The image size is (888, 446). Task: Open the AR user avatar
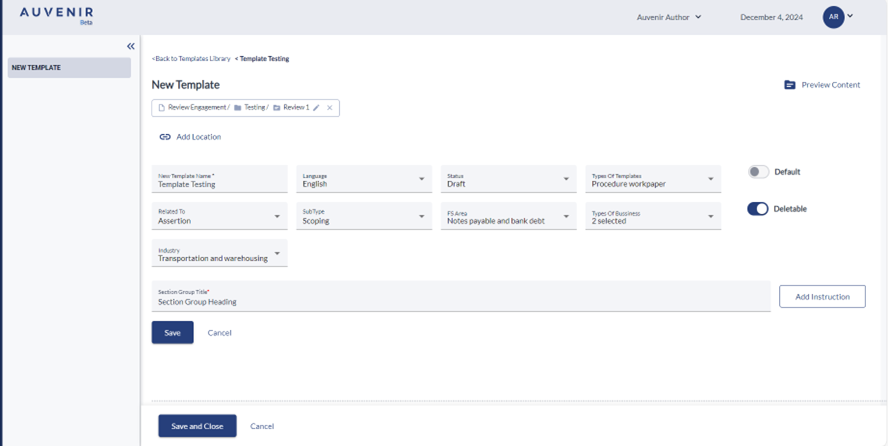click(x=833, y=17)
